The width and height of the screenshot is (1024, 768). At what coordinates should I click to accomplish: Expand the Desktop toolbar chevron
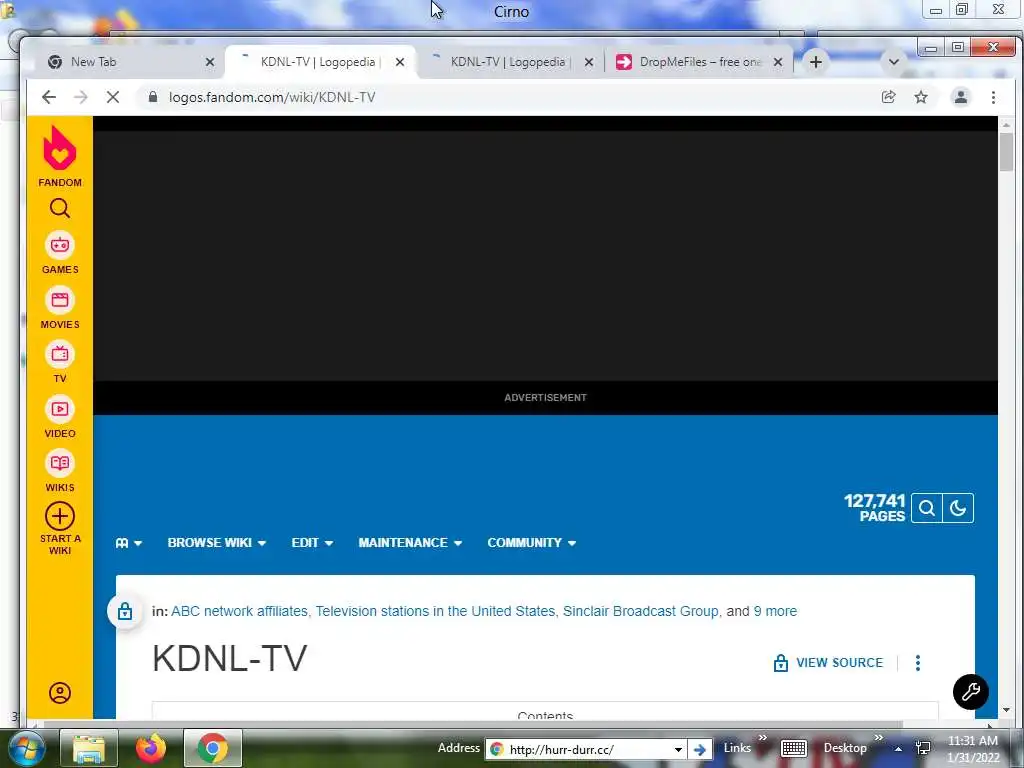(878, 738)
